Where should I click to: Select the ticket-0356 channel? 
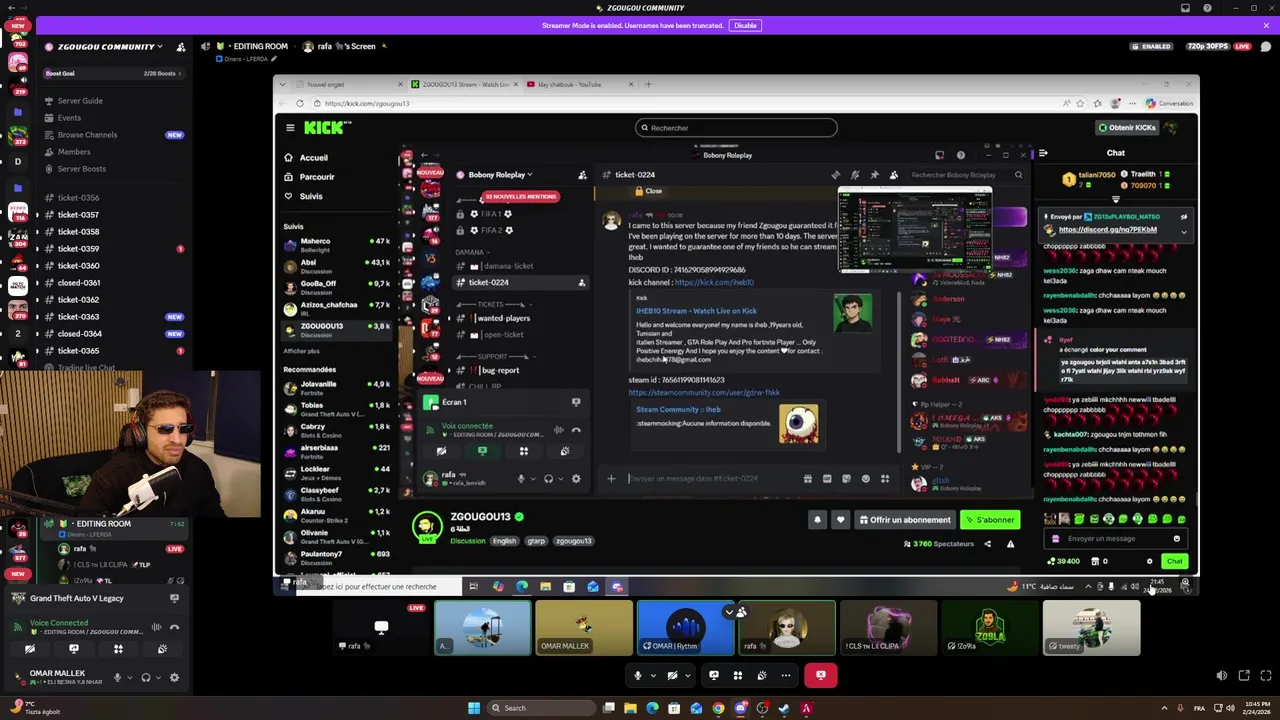pos(78,198)
